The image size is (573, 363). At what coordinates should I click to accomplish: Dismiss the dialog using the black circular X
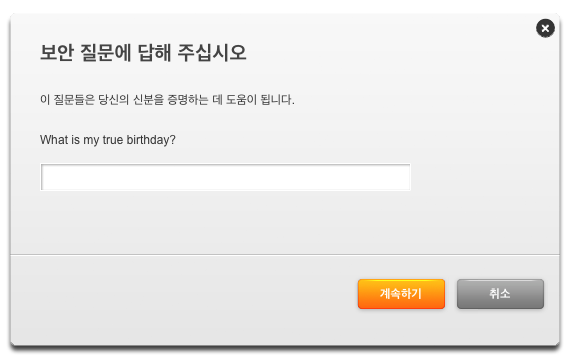click(545, 28)
